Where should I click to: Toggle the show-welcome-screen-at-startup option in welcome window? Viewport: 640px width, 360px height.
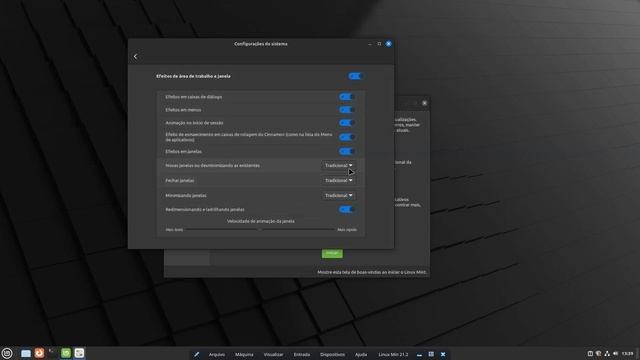[x=372, y=272]
